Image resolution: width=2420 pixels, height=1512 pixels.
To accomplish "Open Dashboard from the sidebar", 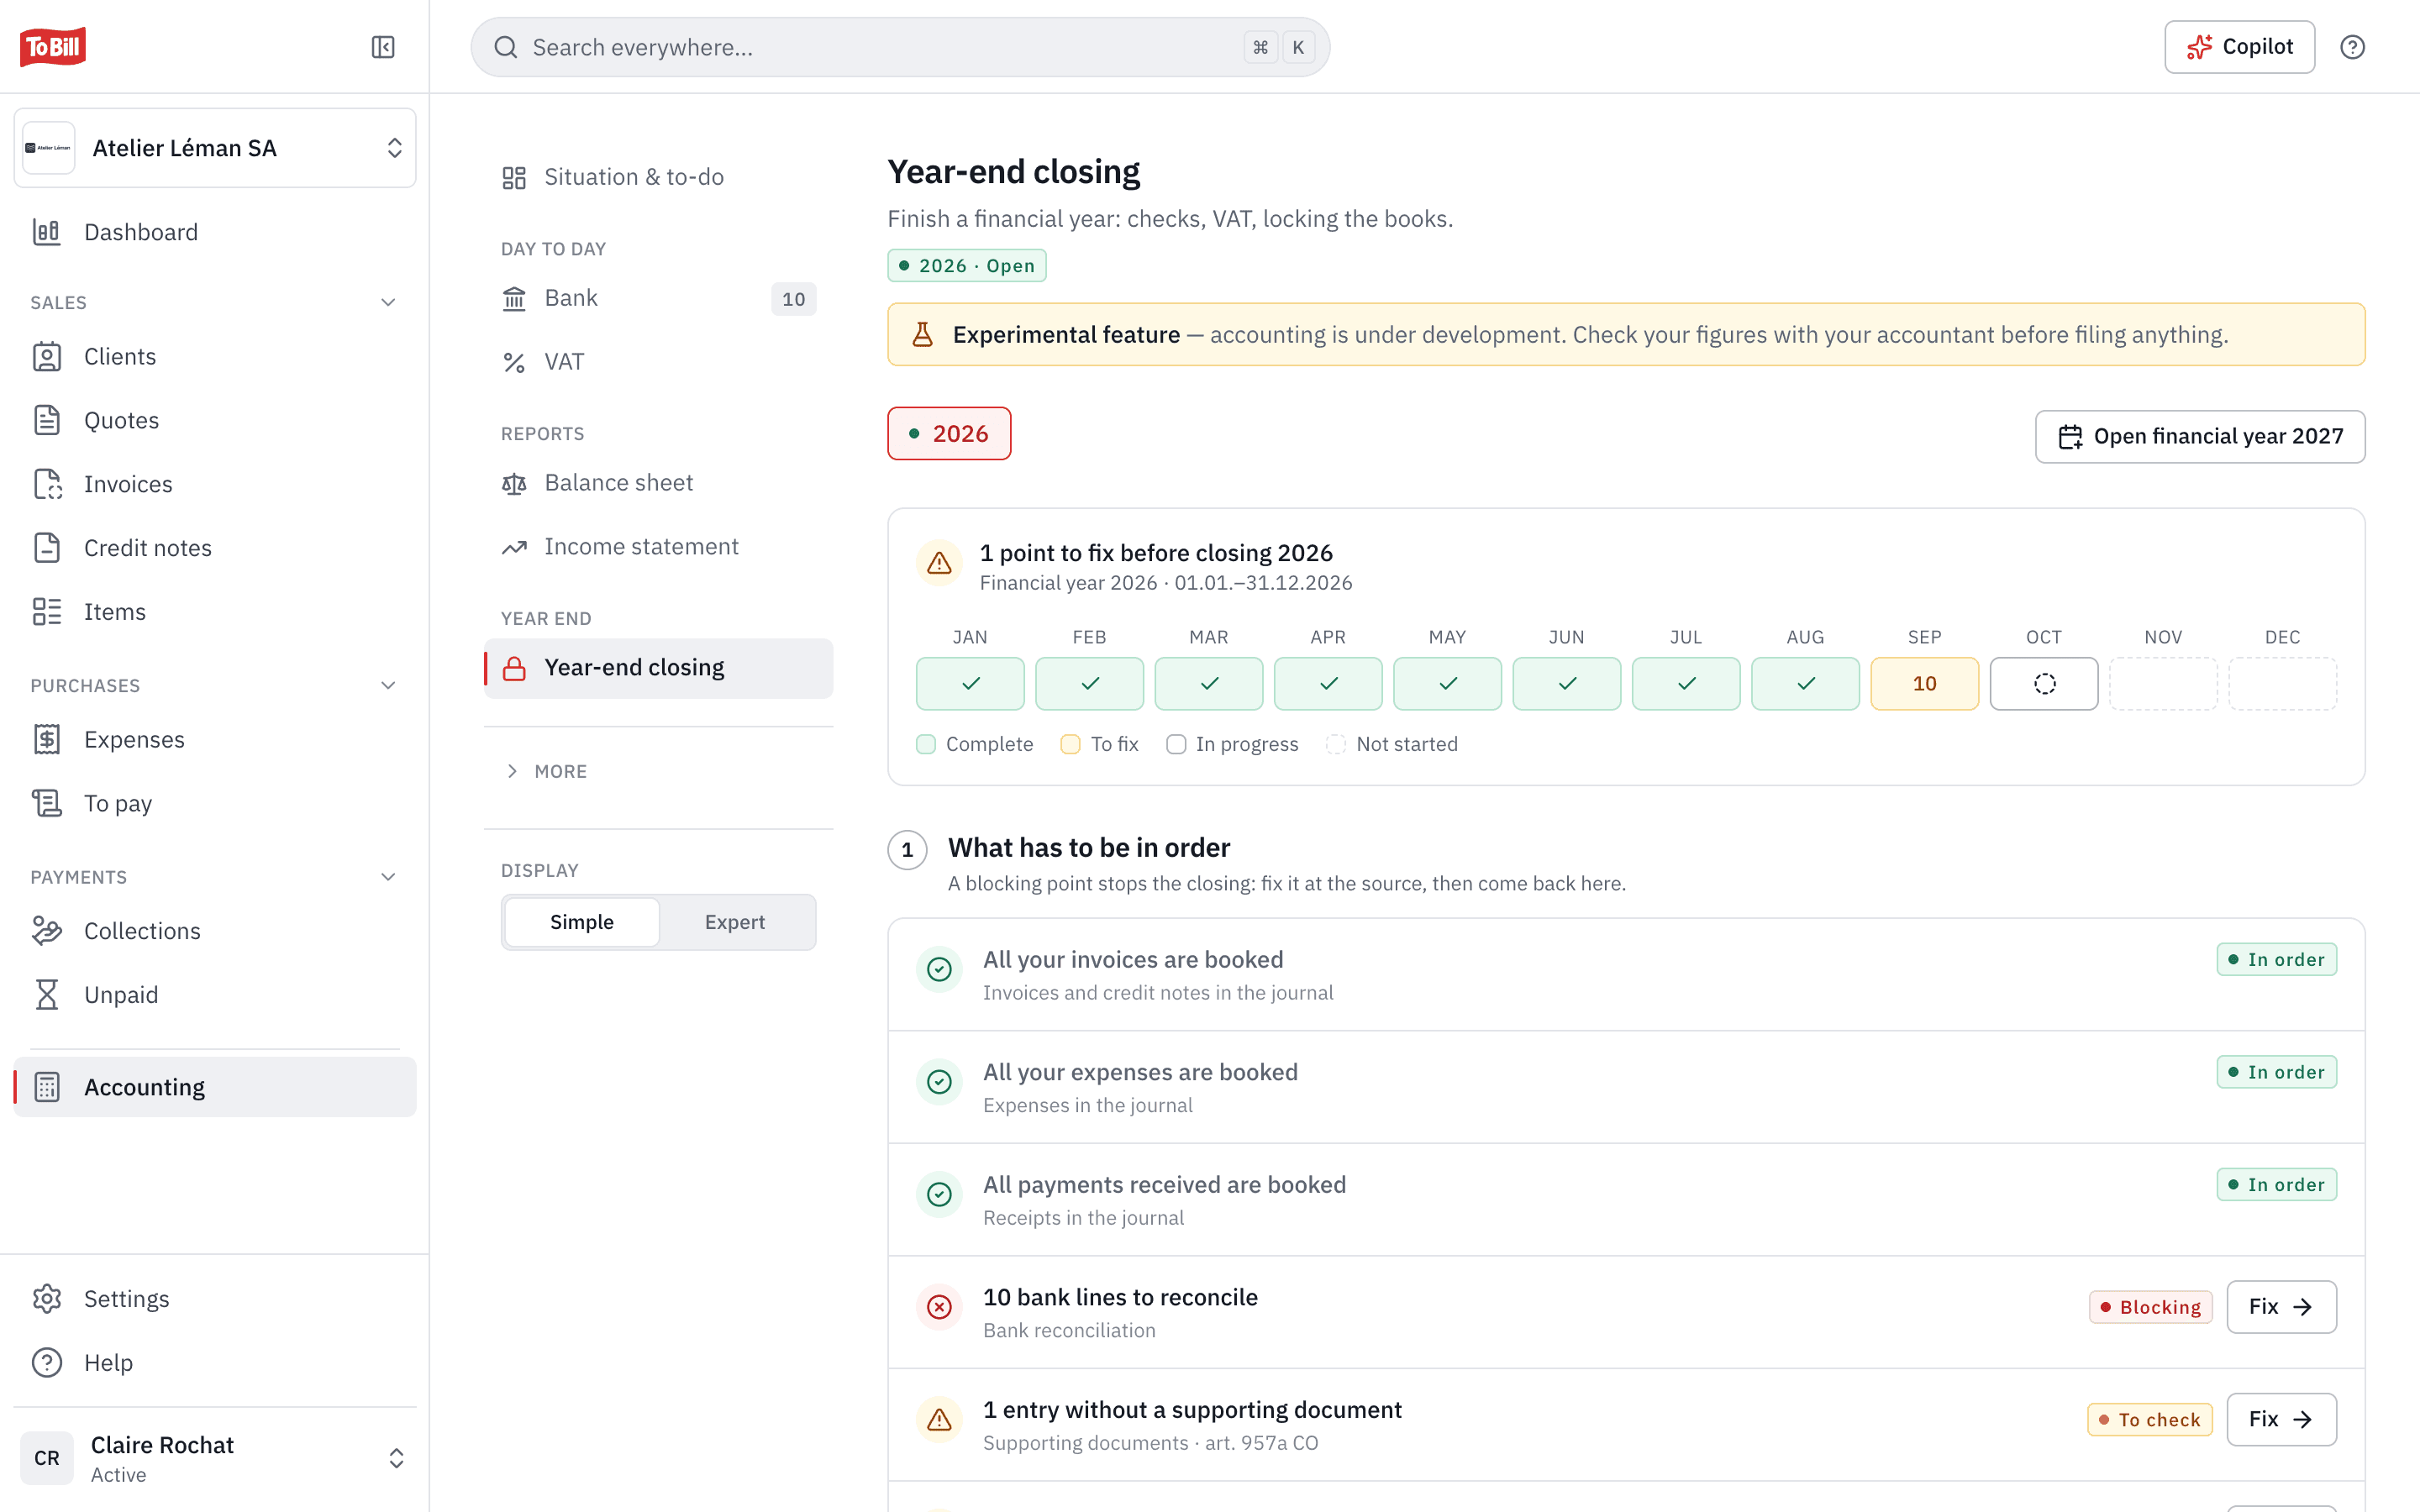I will 215,232.
